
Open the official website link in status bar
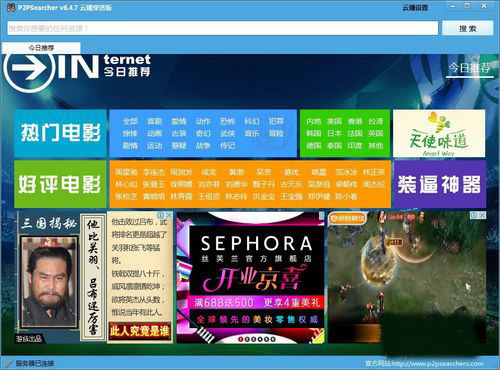pos(424,363)
